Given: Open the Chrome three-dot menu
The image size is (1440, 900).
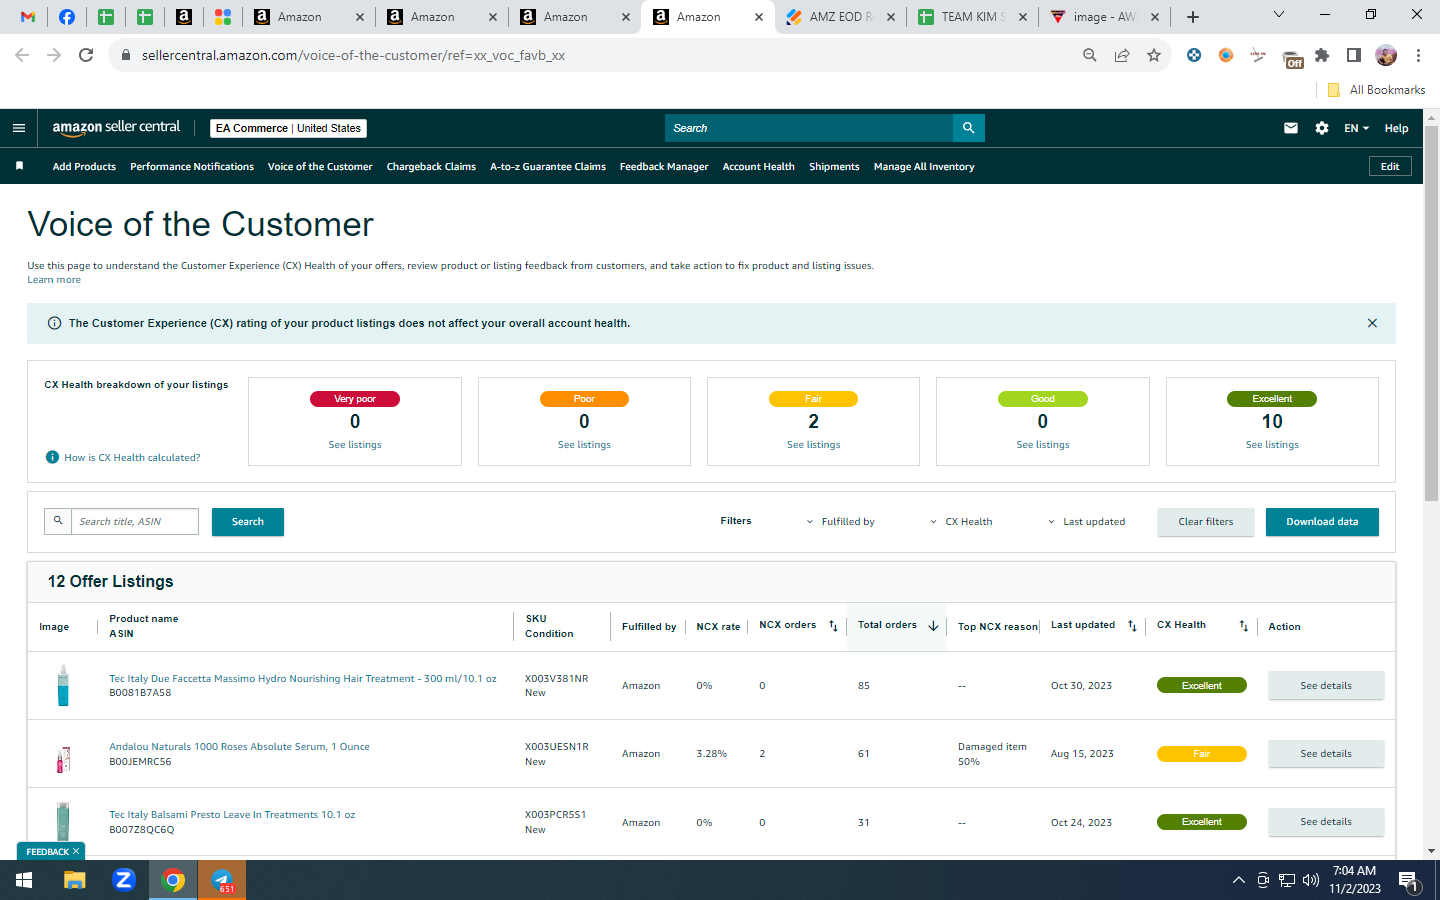Looking at the screenshot, I should tap(1418, 55).
